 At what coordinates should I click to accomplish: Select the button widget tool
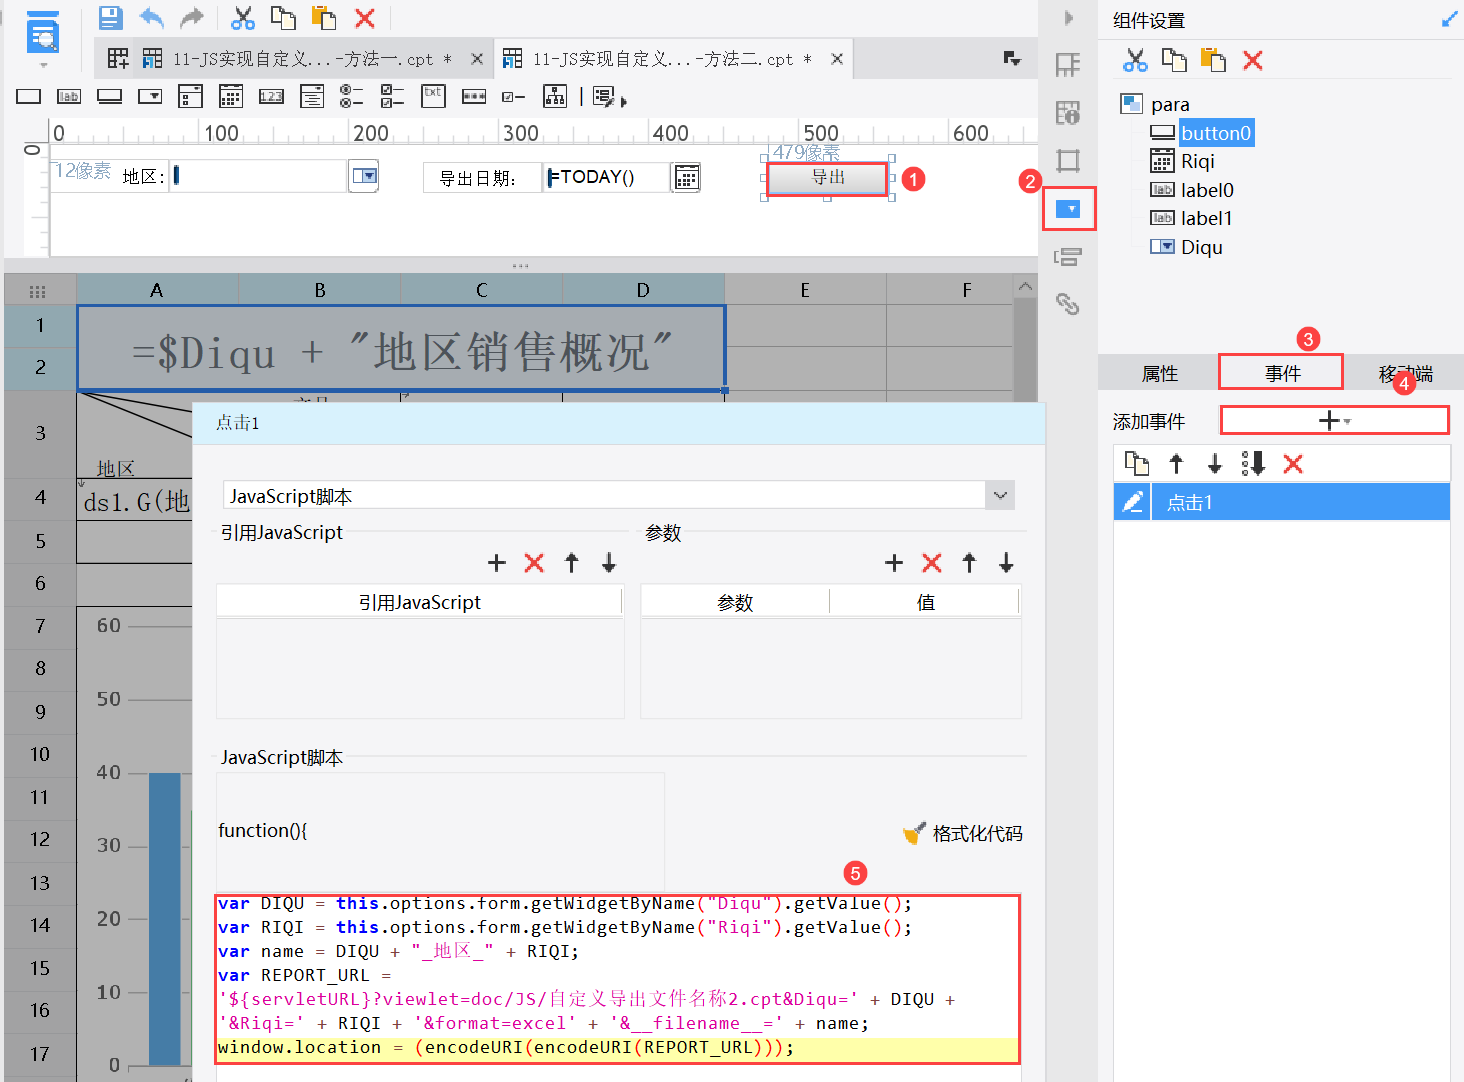point(109,96)
